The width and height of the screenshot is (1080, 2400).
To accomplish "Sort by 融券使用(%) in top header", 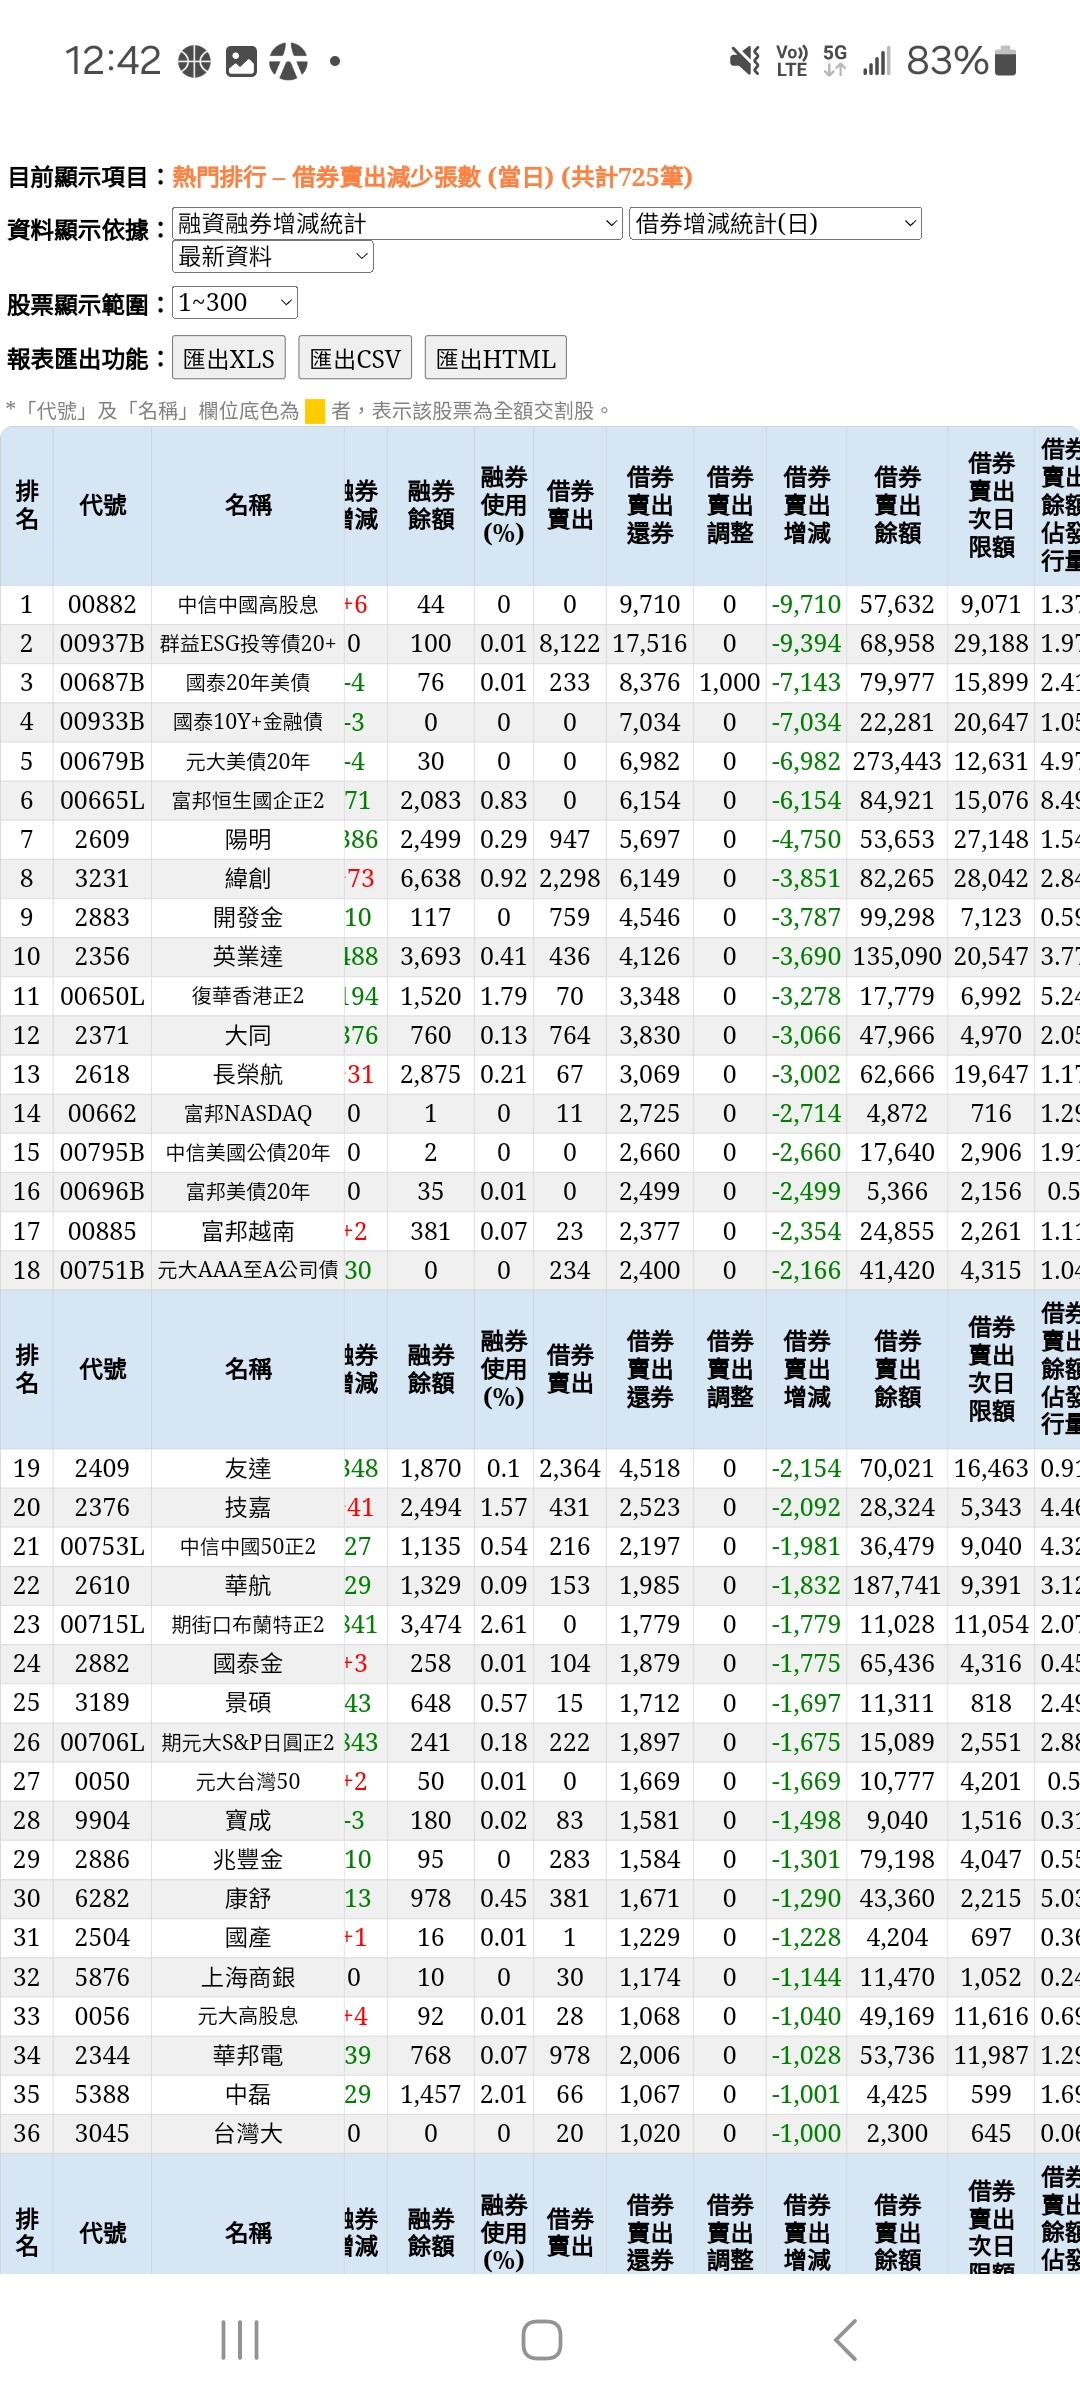I will [504, 505].
